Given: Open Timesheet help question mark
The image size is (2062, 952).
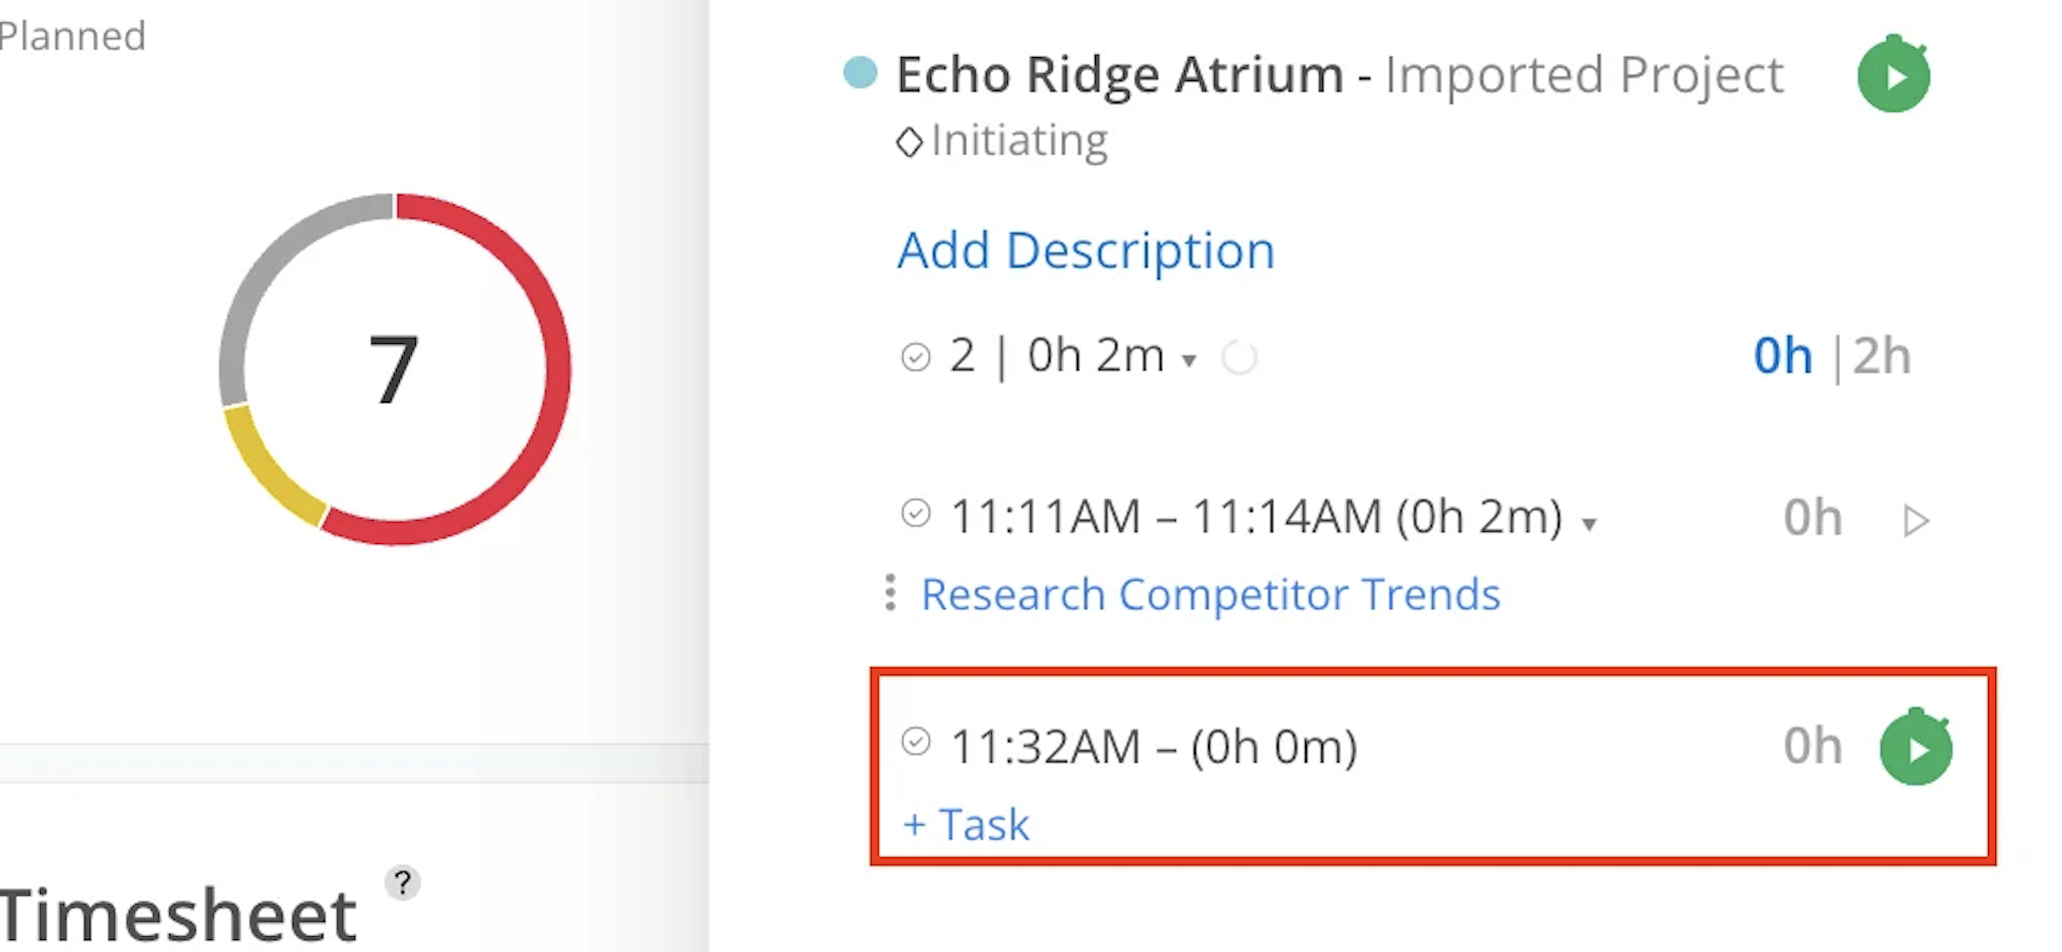Looking at the screenshot, I should [403, 882].
